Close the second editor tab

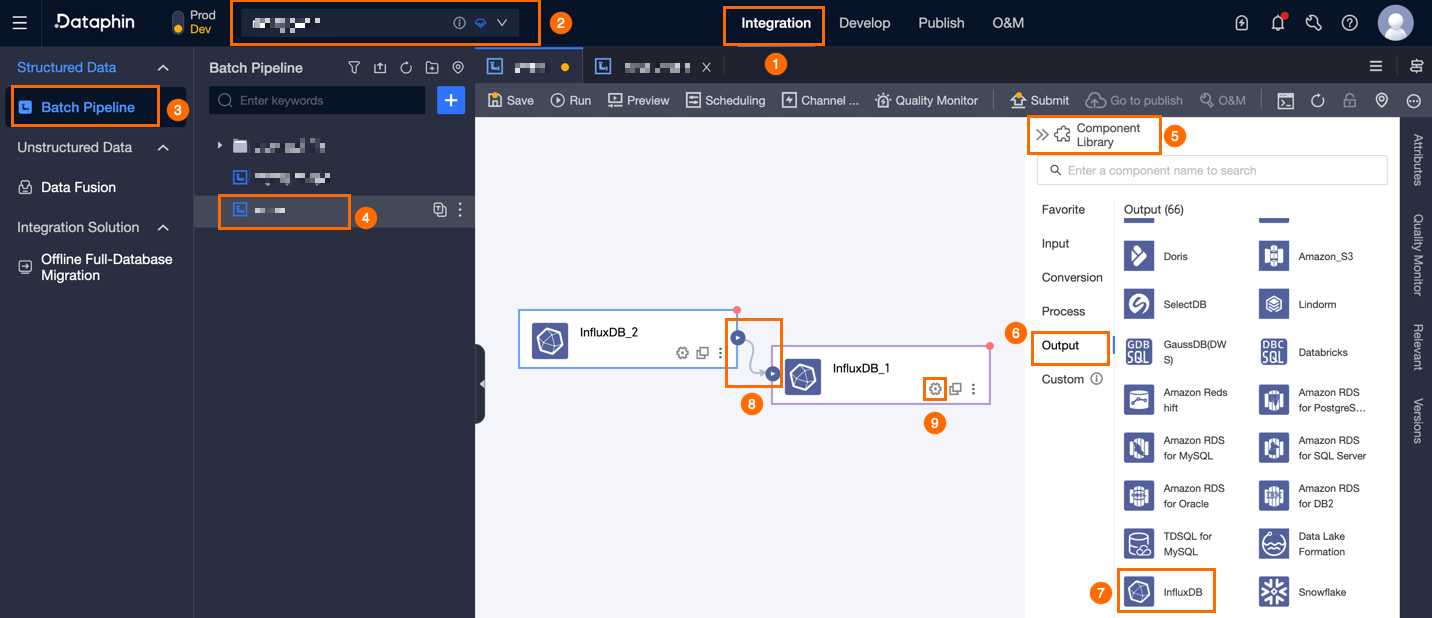(x=706, y=67)
